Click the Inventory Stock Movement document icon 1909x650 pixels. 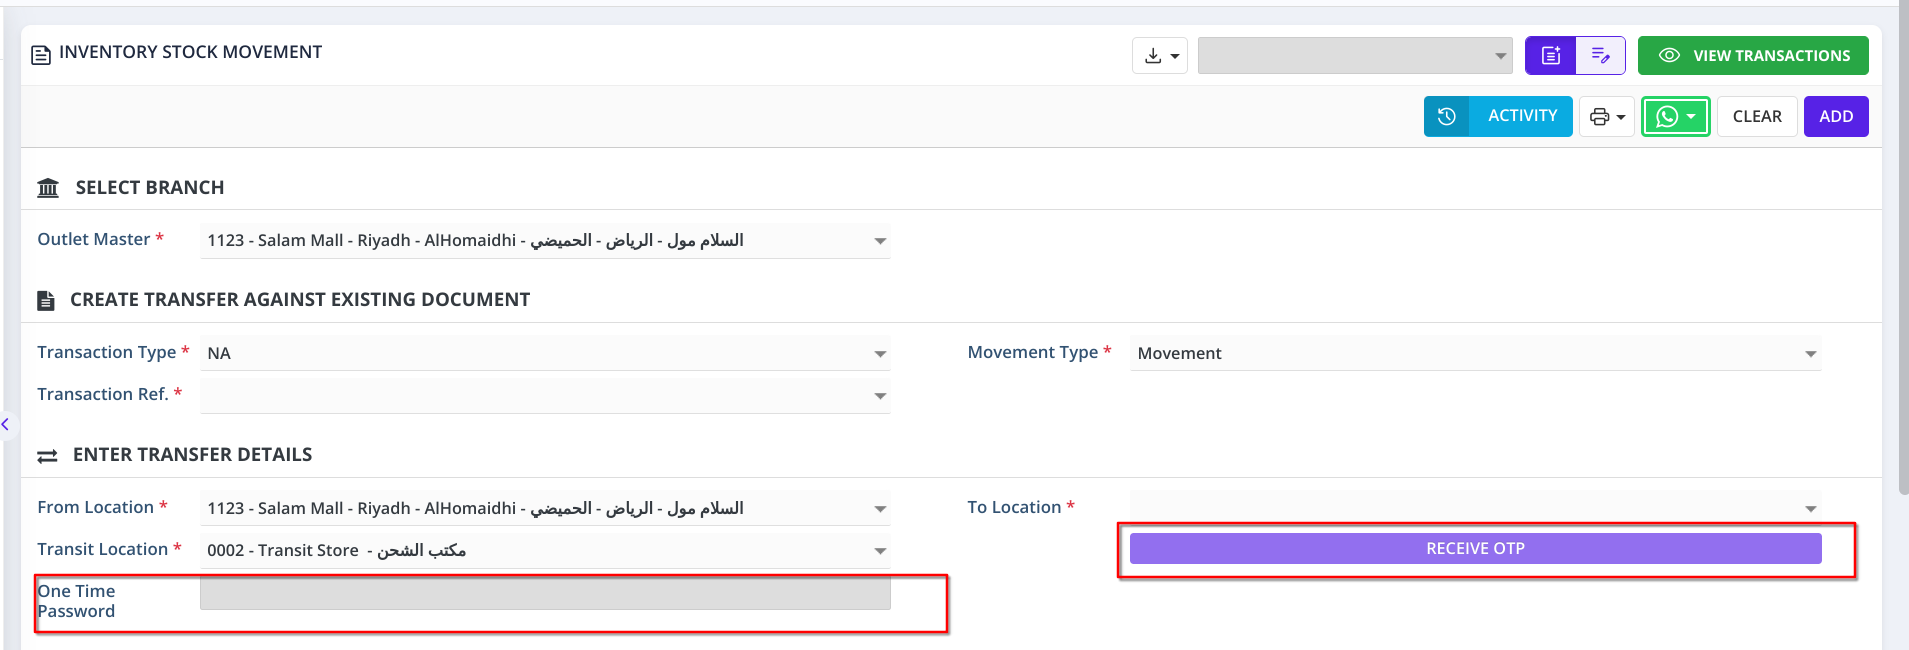pyautogui.click(x=41, y=54)
